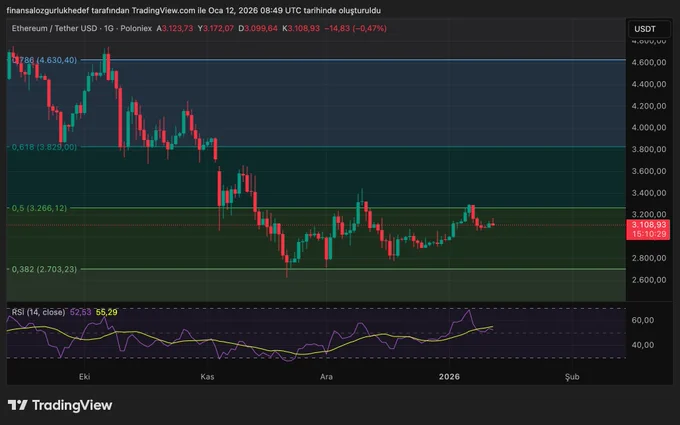Viewport: 680px width, 425px height.
Task: Click the Ara month label on time axis
Action: (x=326, y=376)
